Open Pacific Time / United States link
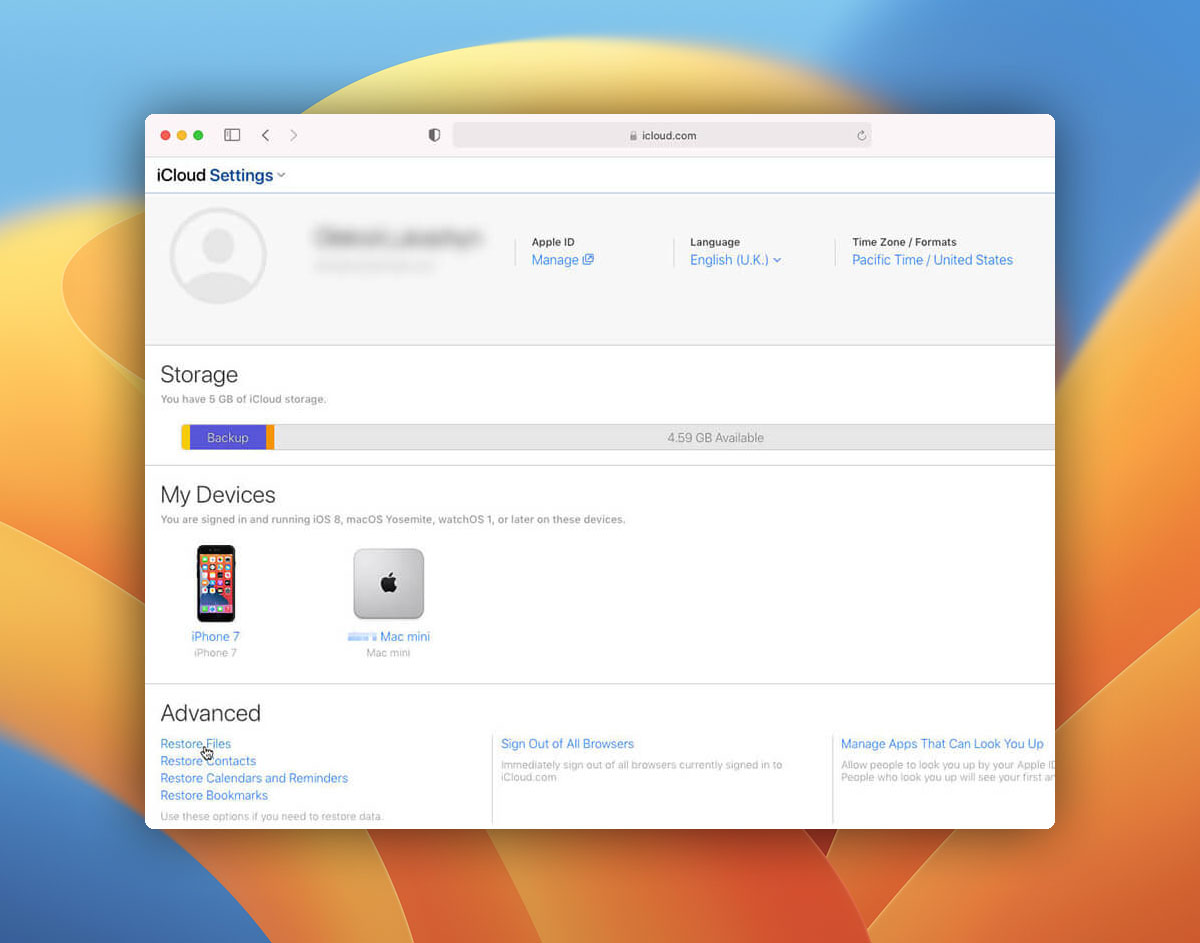The image size is (1200, 943). click(x=932, y=260)
